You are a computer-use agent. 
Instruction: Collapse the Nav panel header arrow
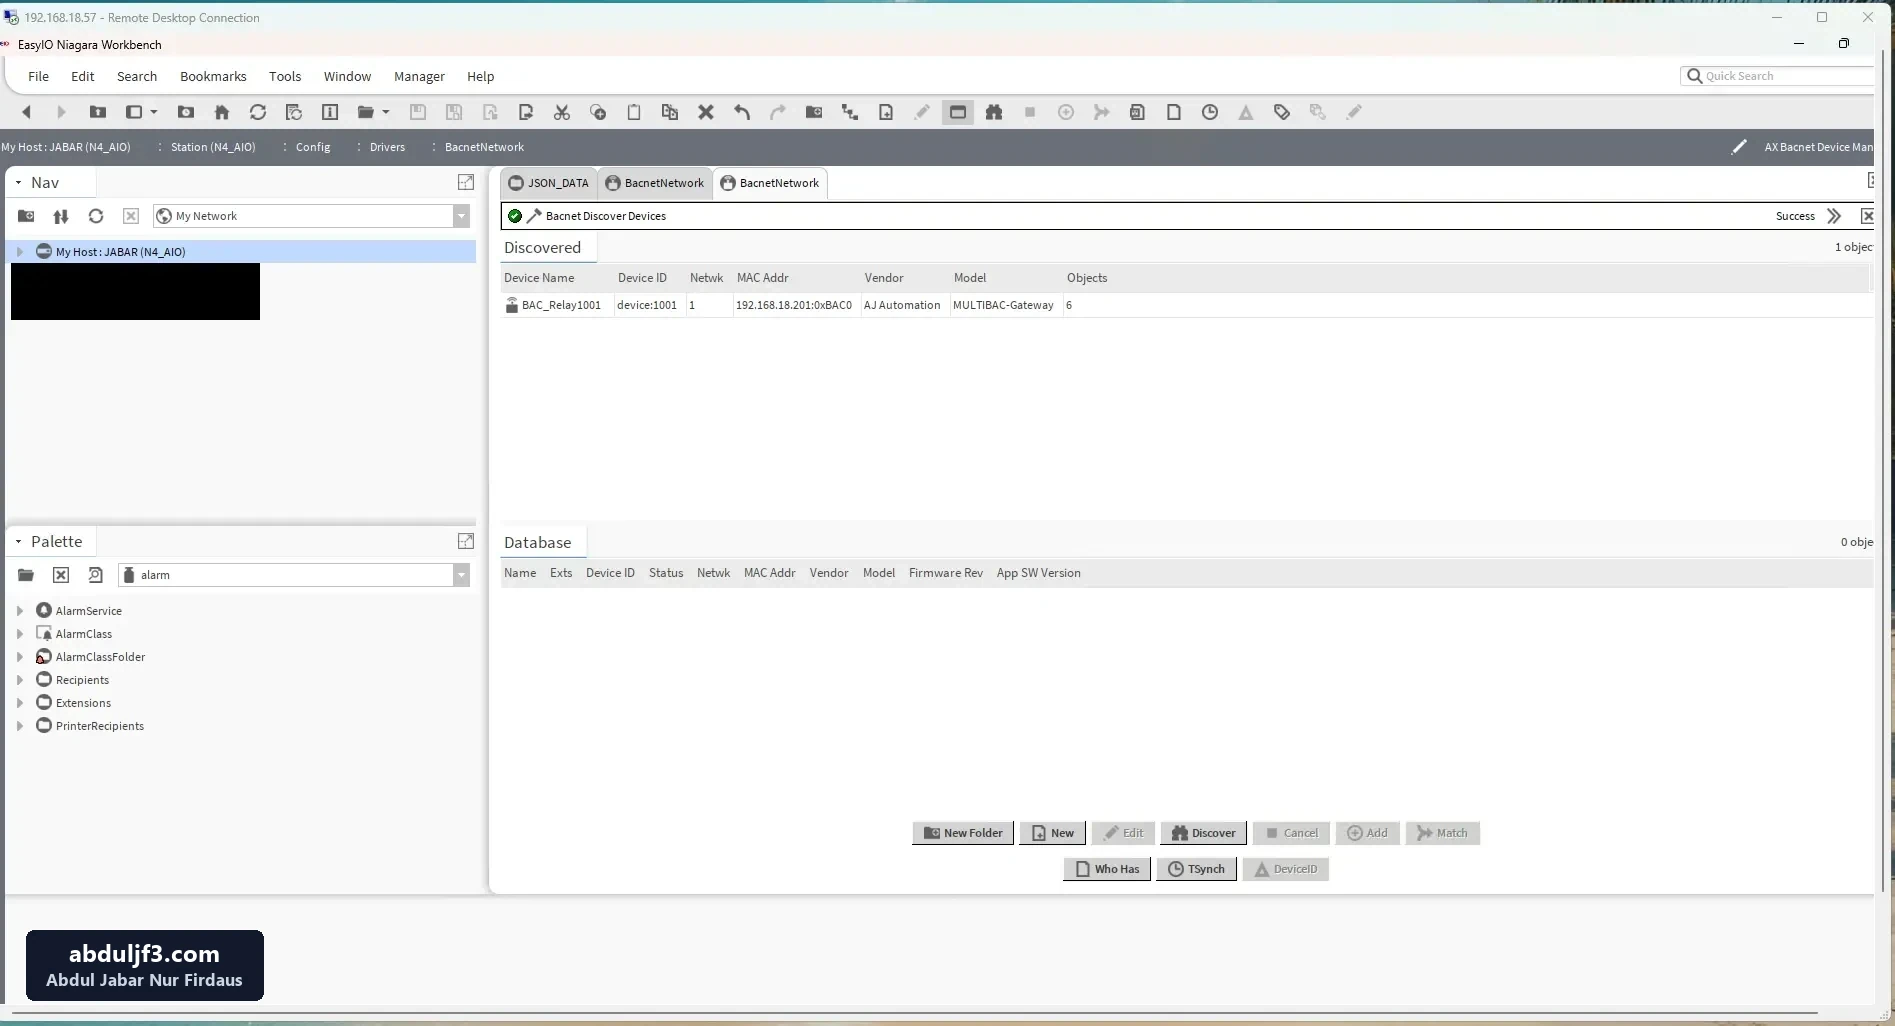[x=18, y=183]
